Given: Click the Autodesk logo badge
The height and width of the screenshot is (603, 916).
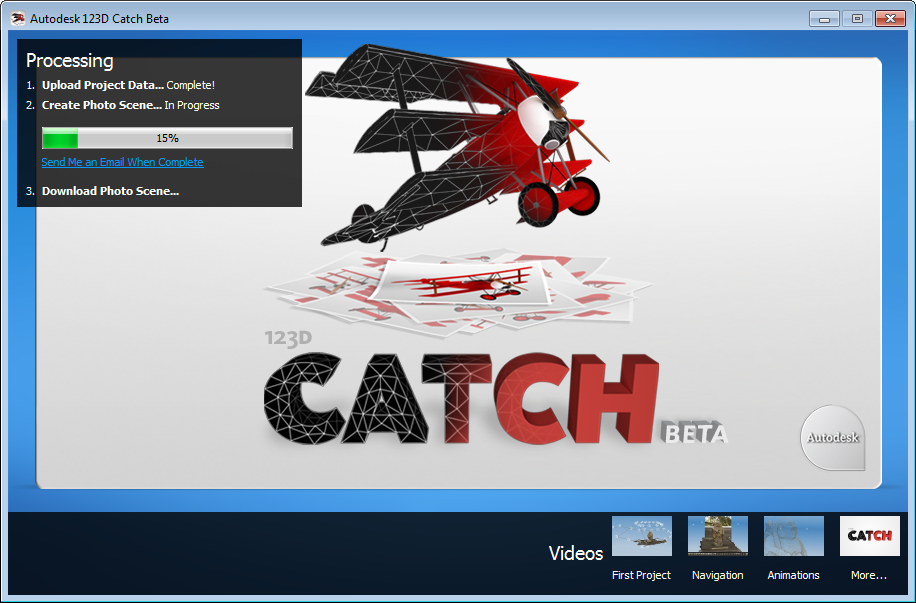Looking at the screenshot, I should (x=833, y=437).
